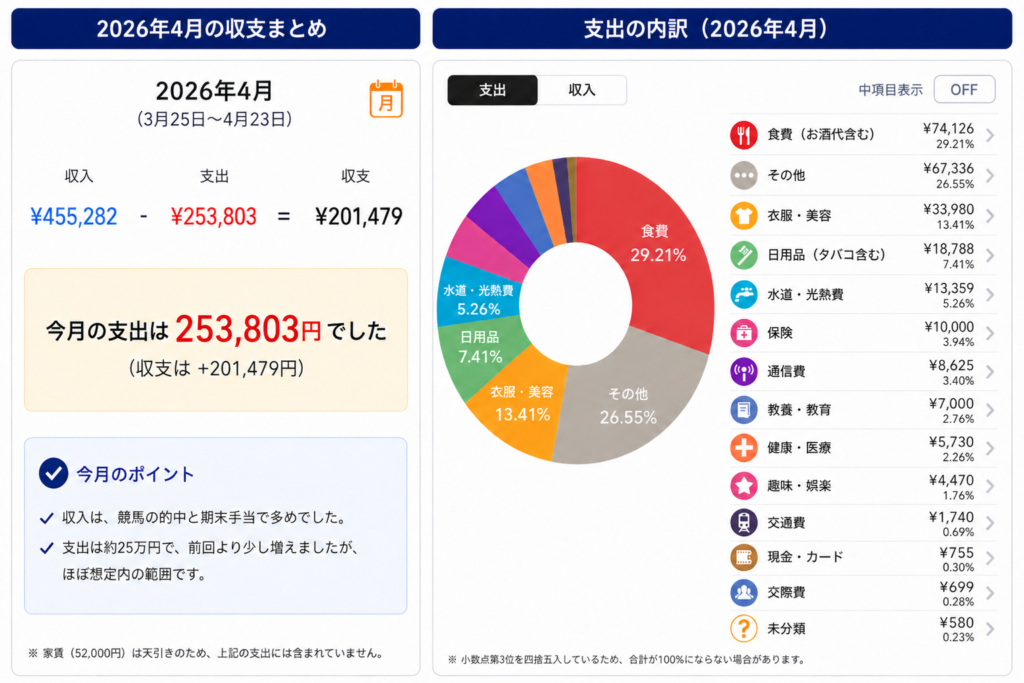Switch to the 収入 tab

point(582,90)
